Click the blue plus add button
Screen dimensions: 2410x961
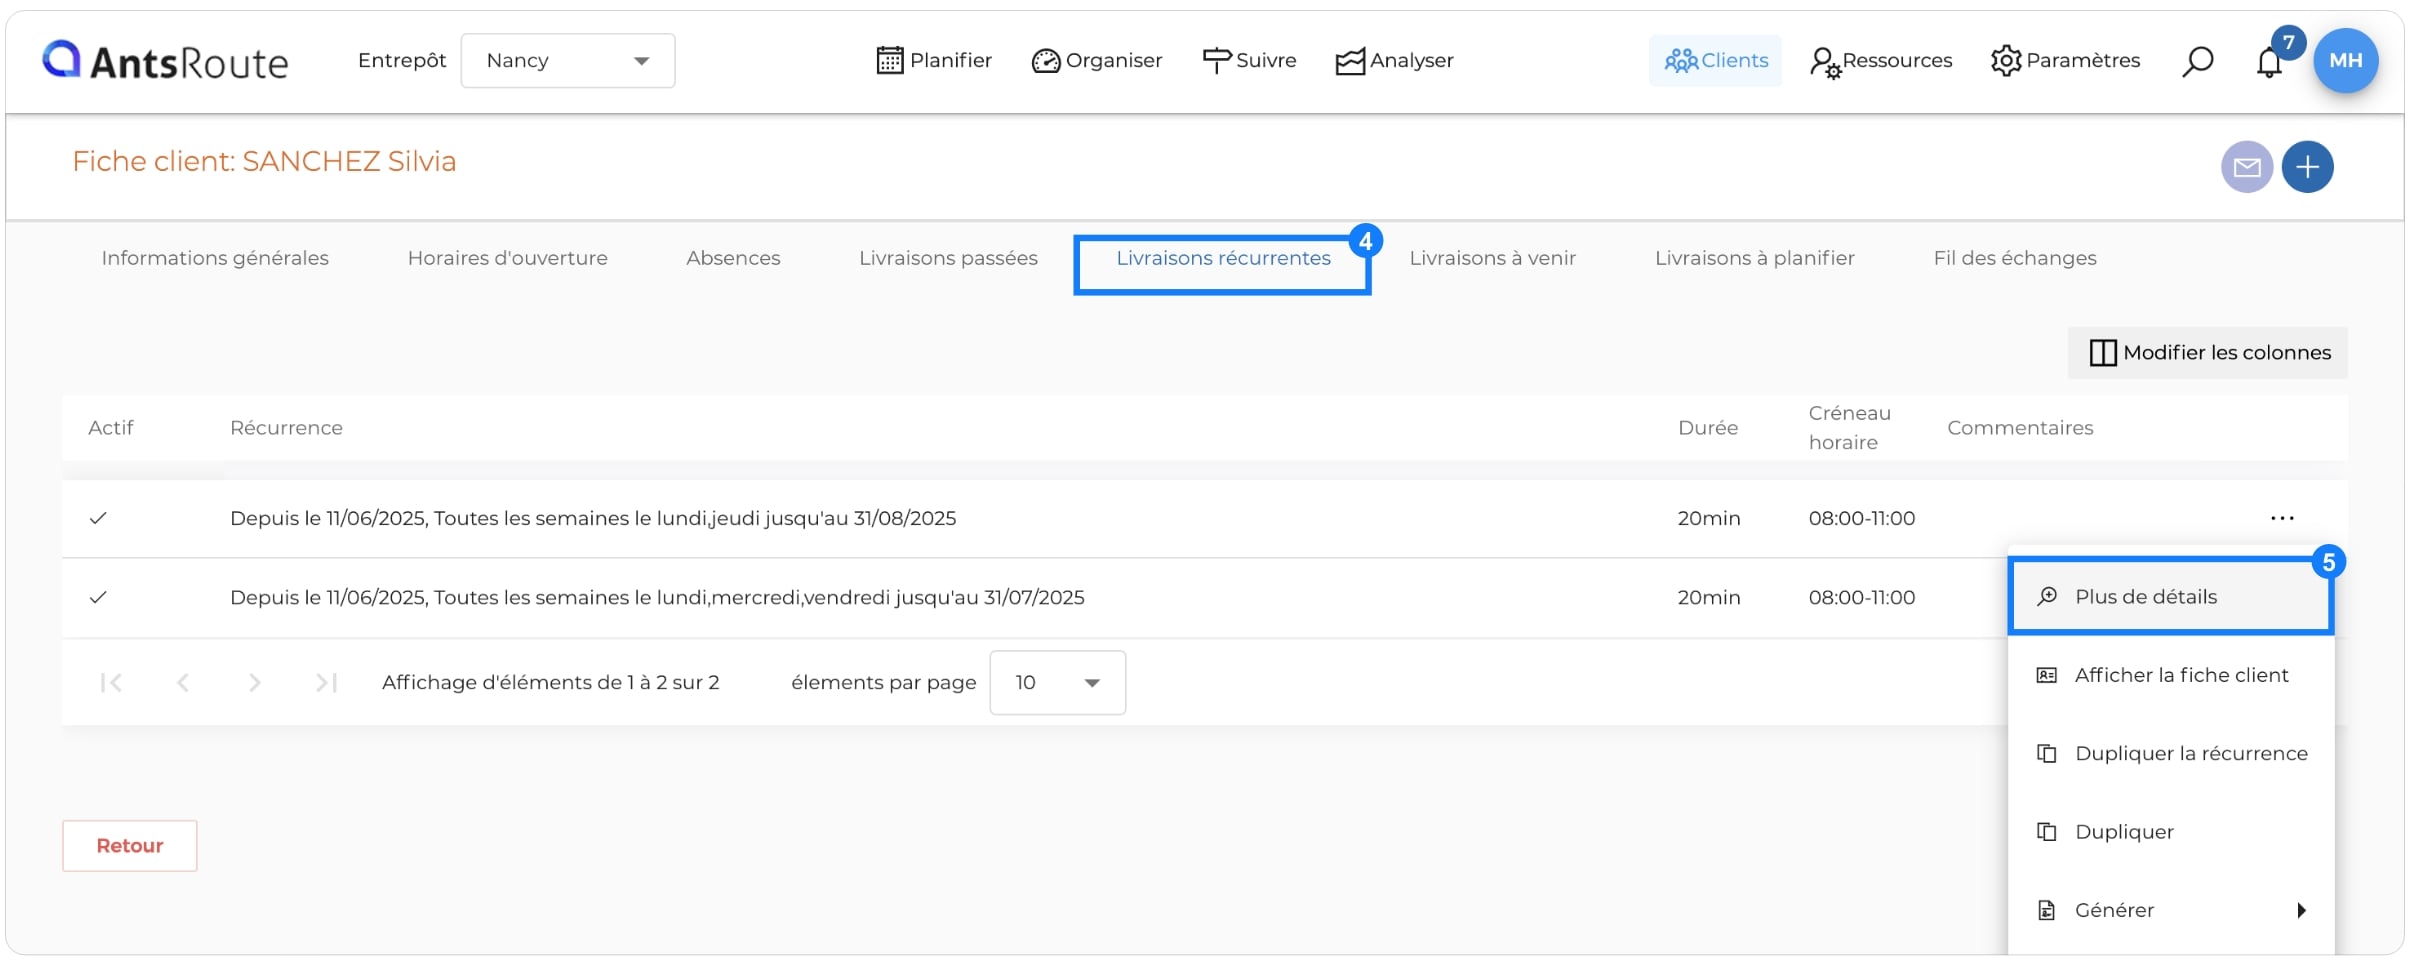[2307, 167]
